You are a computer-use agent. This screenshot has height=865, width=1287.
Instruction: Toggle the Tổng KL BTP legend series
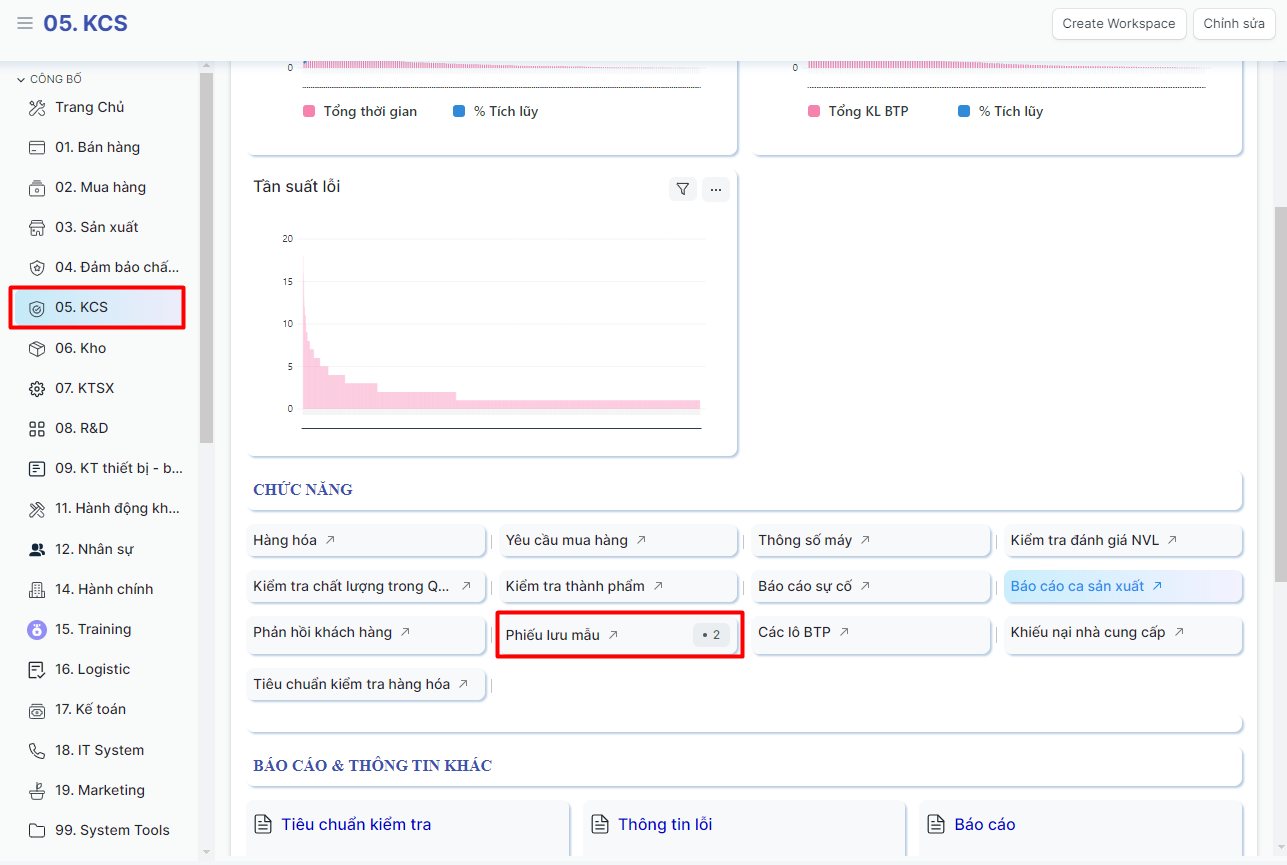[858, 111]
